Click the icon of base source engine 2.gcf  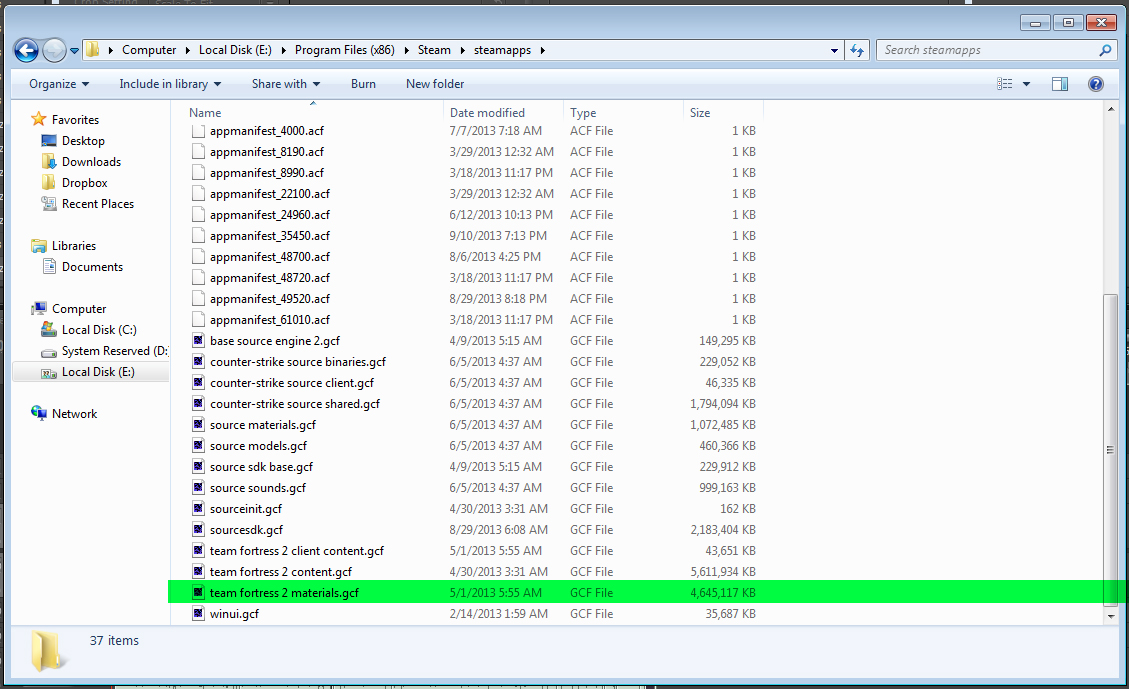pos(198,341)
